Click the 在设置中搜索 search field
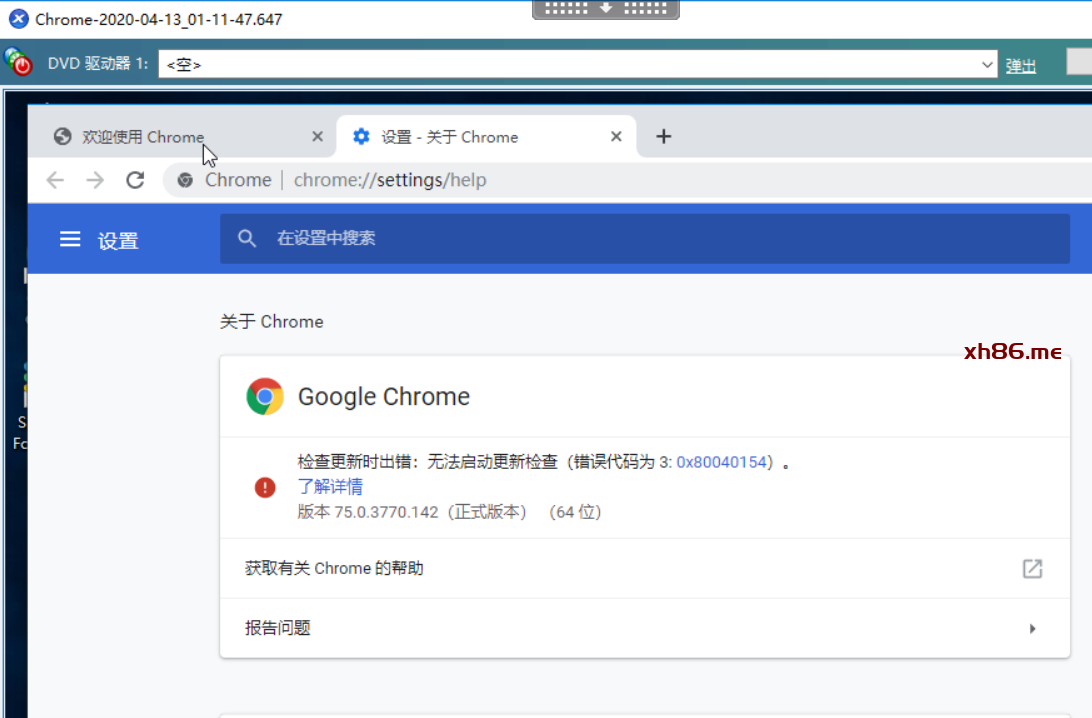Screen dimensions: 1092x718 [640, 239]
